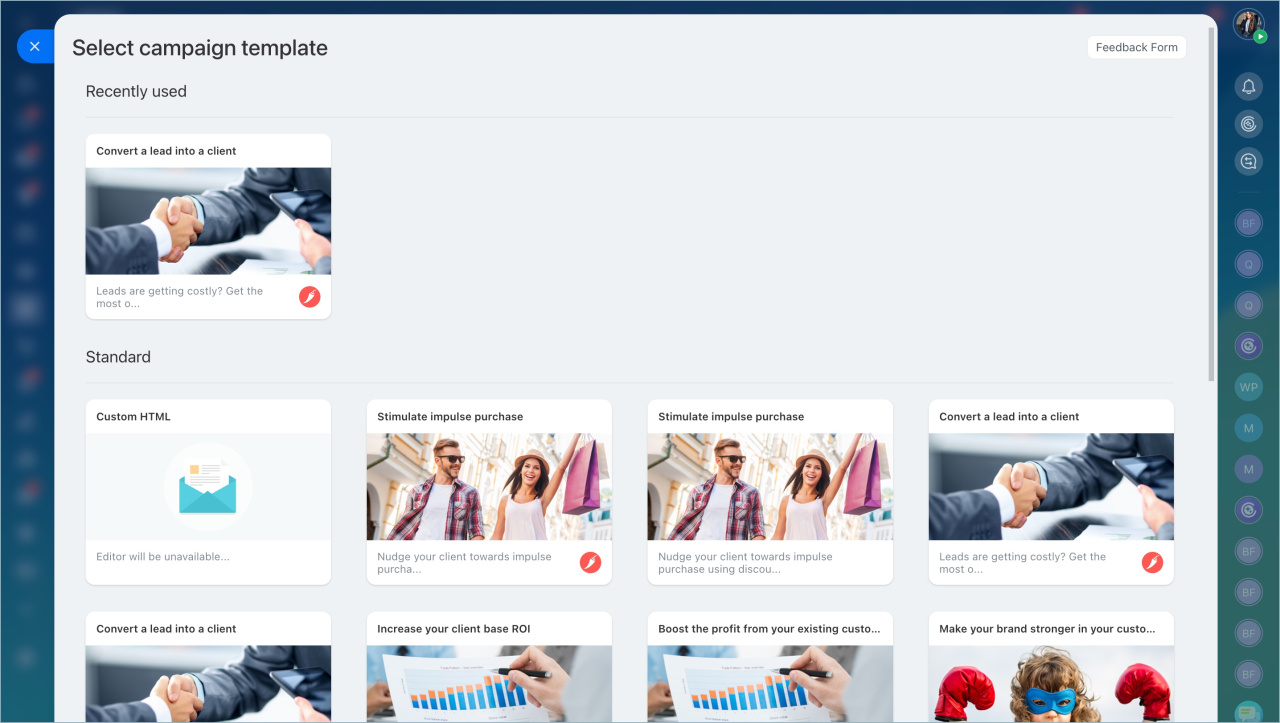Open the chat help icon in right sidebar
Screen dimensions: 1280x723
click(1248, 160)
